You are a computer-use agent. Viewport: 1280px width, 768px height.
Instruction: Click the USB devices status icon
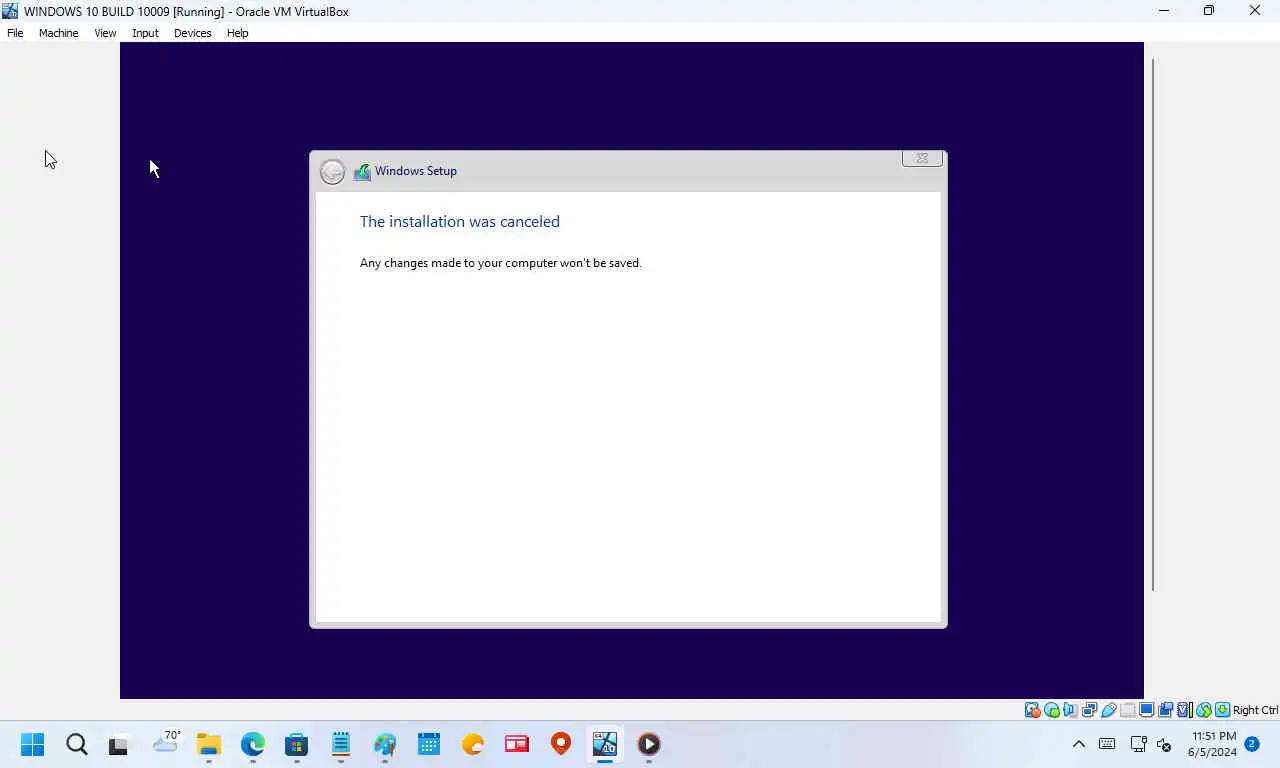[x=1108, y=710]
